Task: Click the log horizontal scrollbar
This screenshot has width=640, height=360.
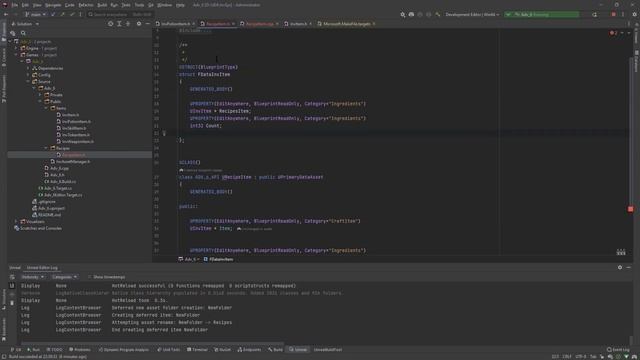Action: [152, 344]
